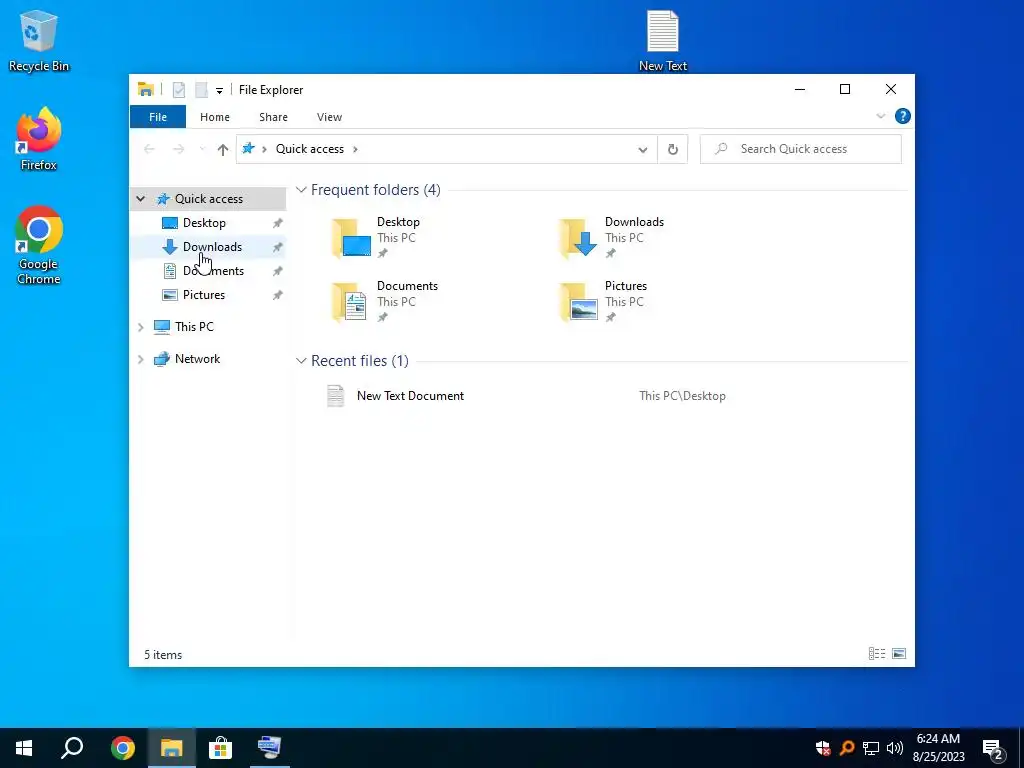1024x768 pixels.
Task: Go up one level with Up arrow
Action: pos(223,150)
